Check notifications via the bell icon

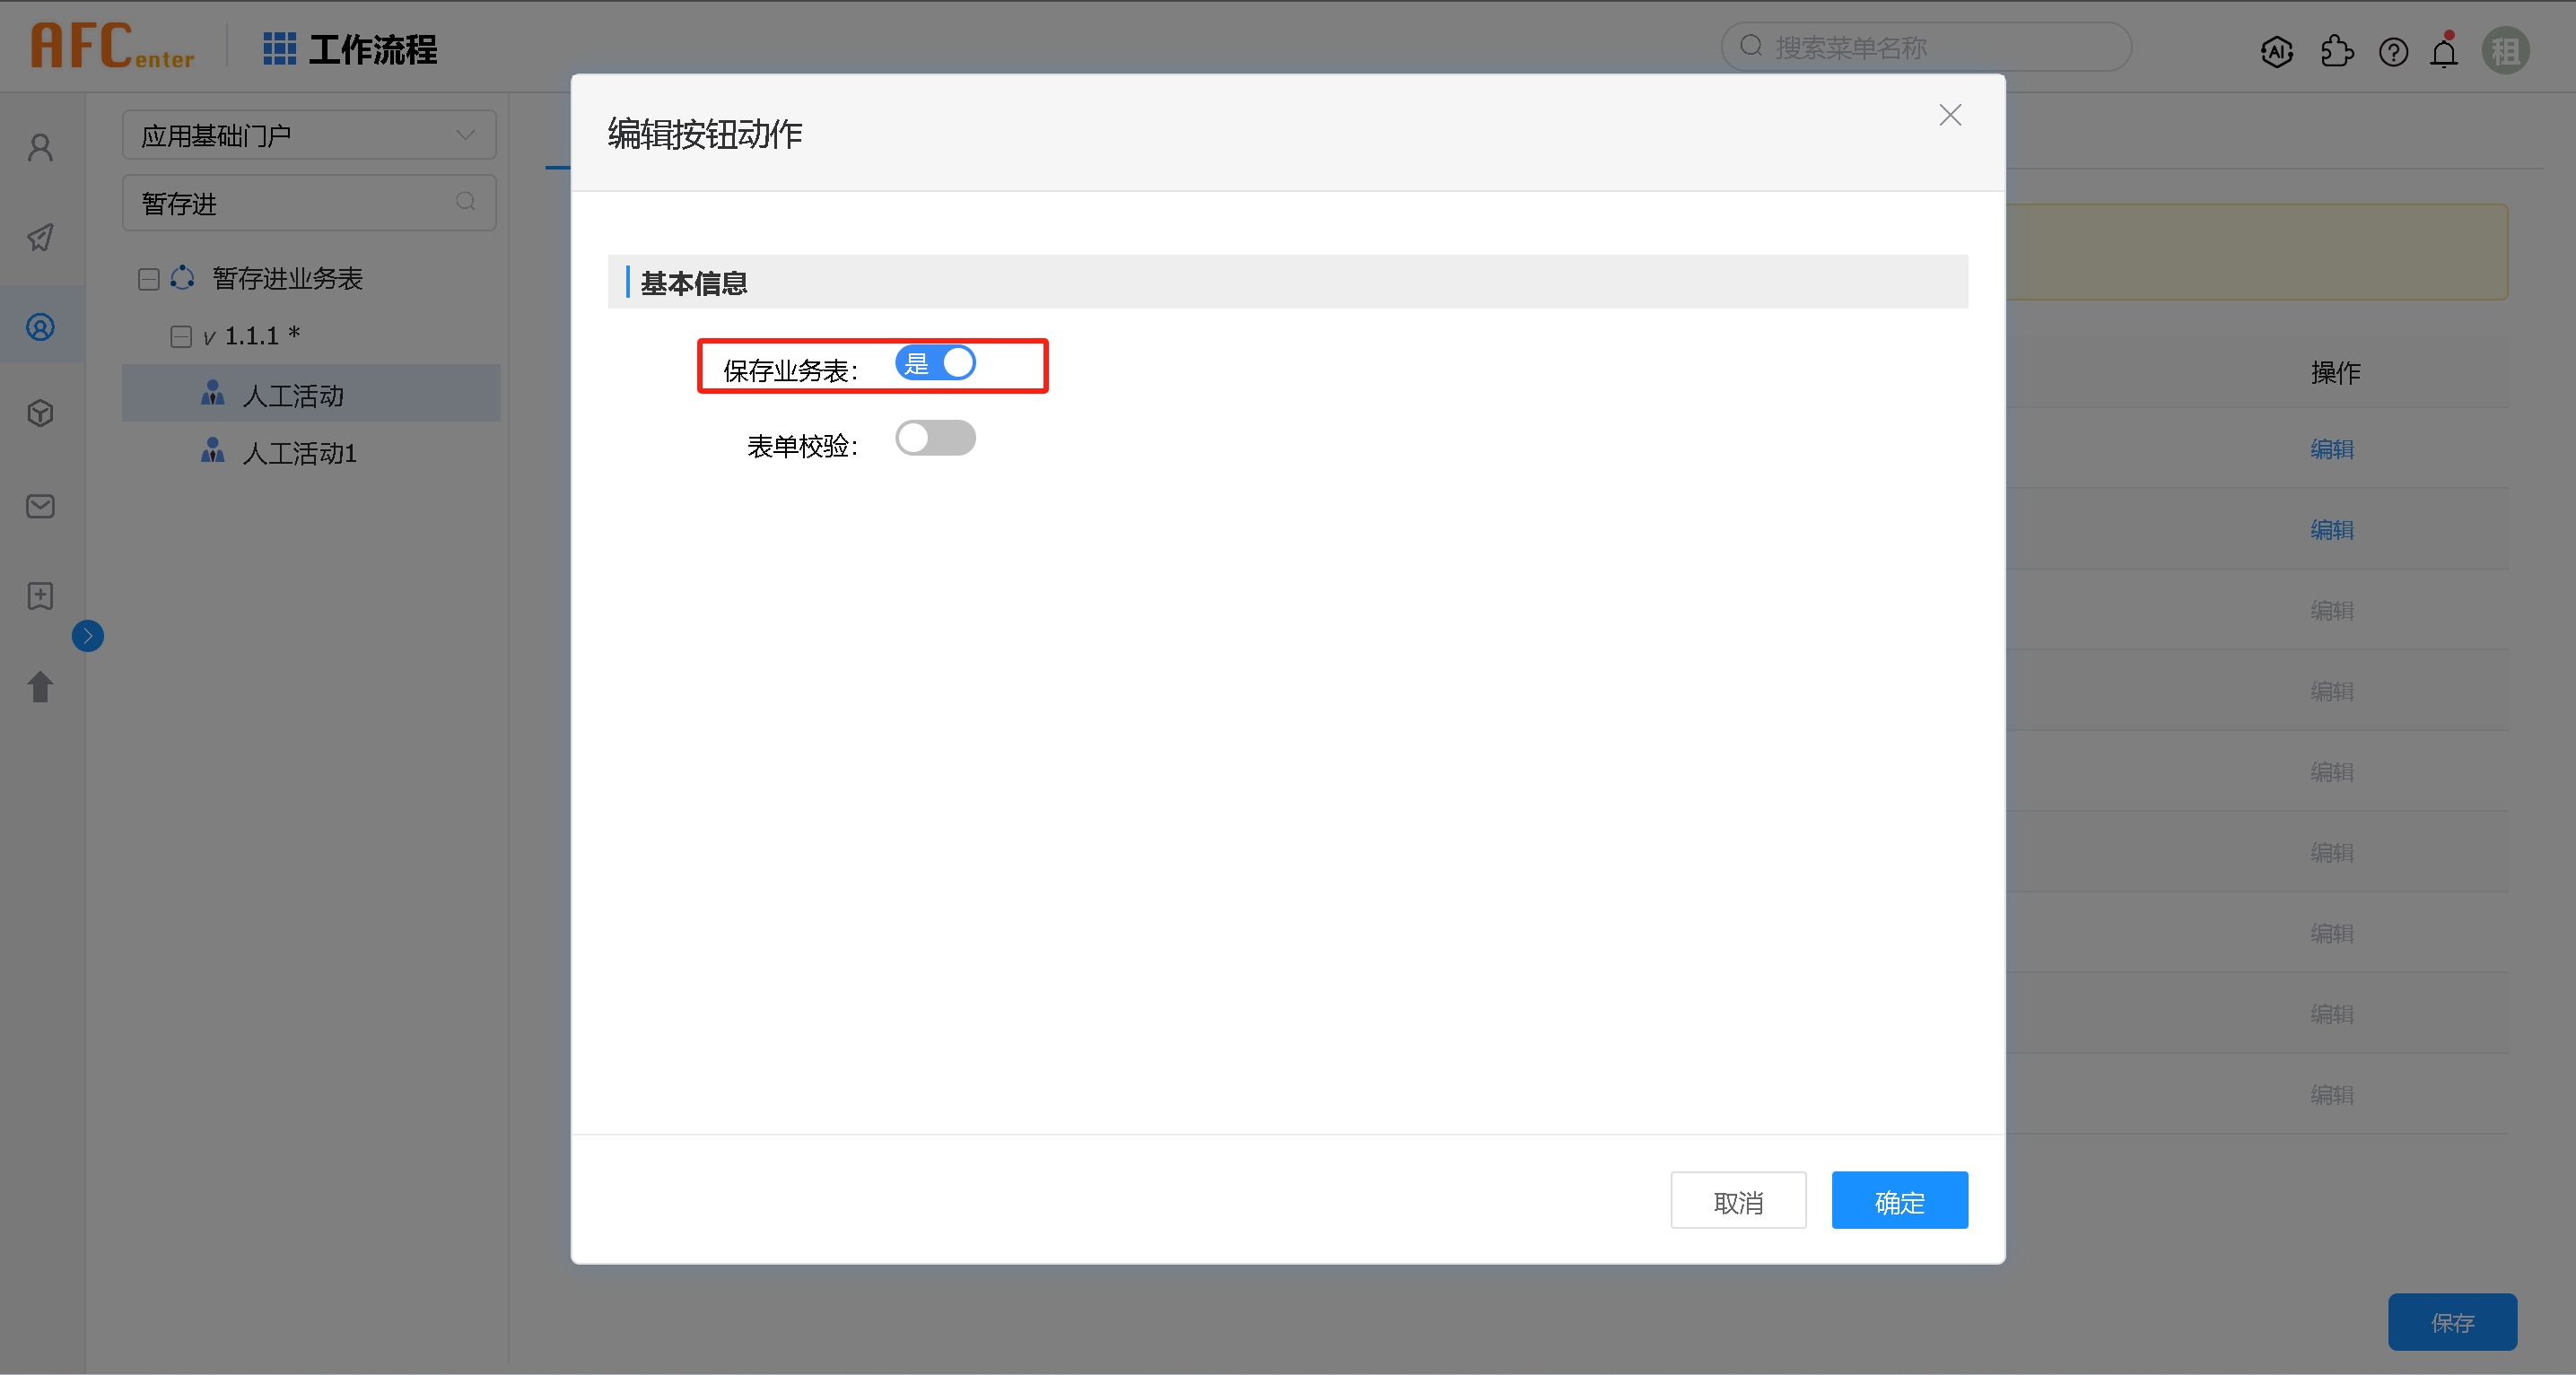[2444, 51]
